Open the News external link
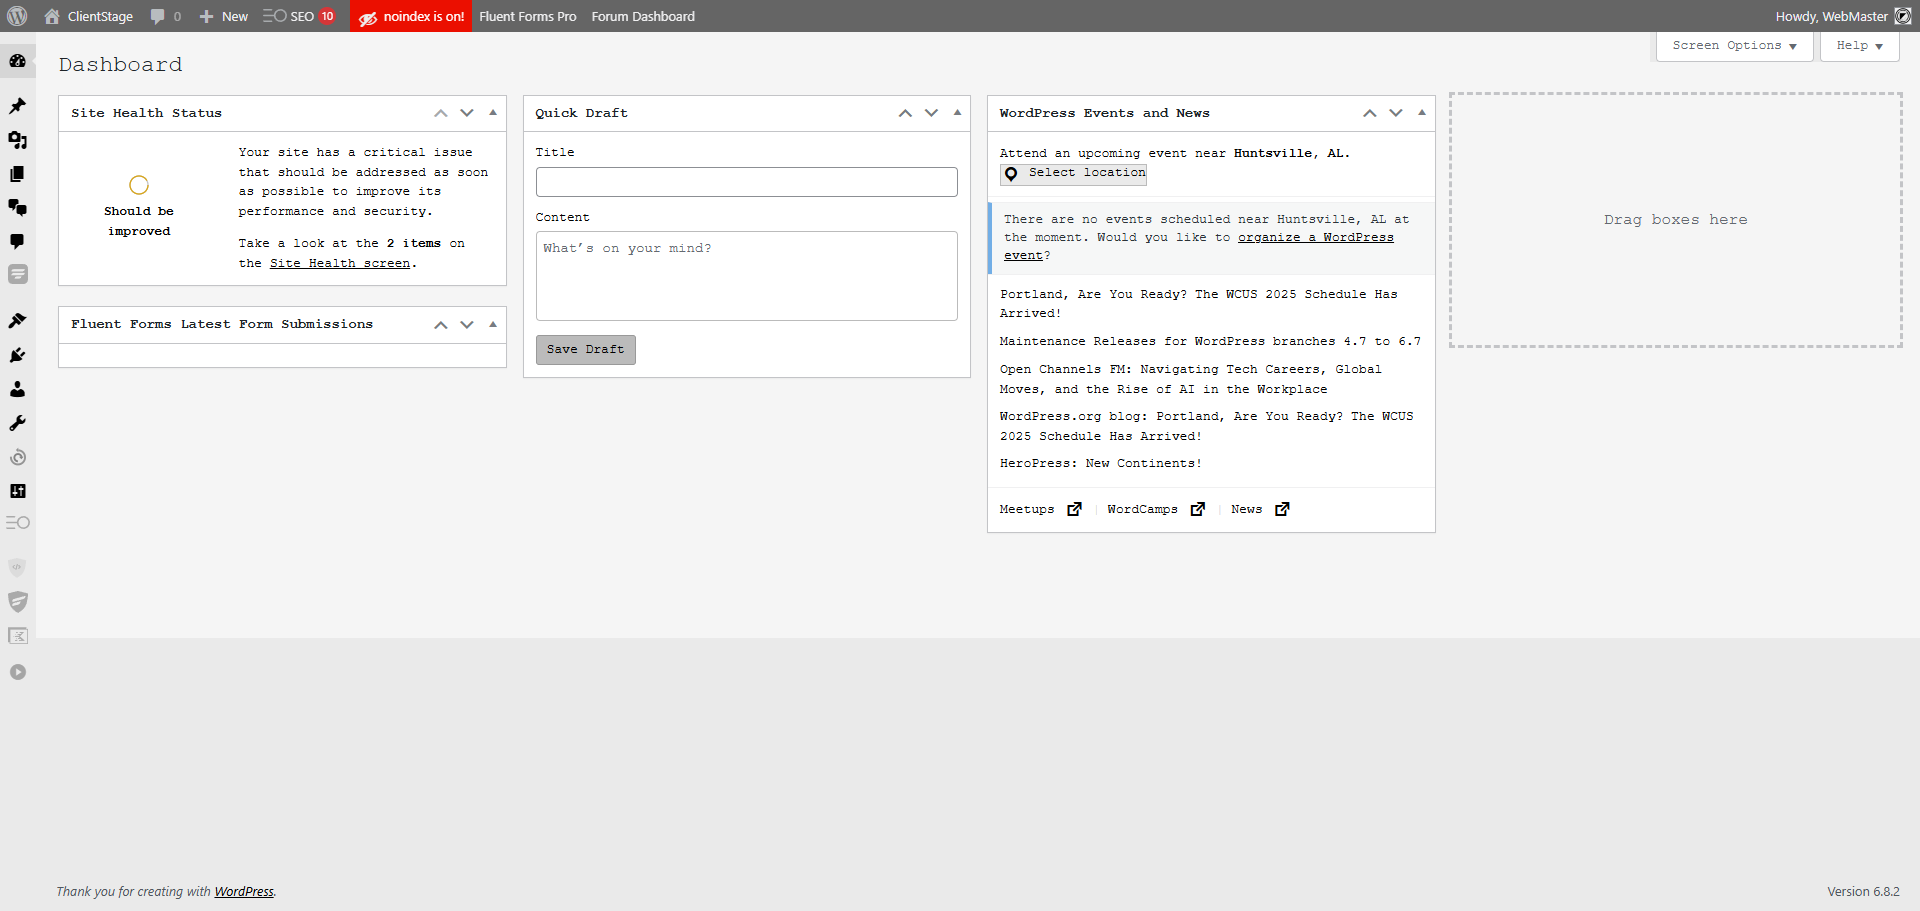The width and height of the screenshot is (1920, 911). tap(1260, 510)
